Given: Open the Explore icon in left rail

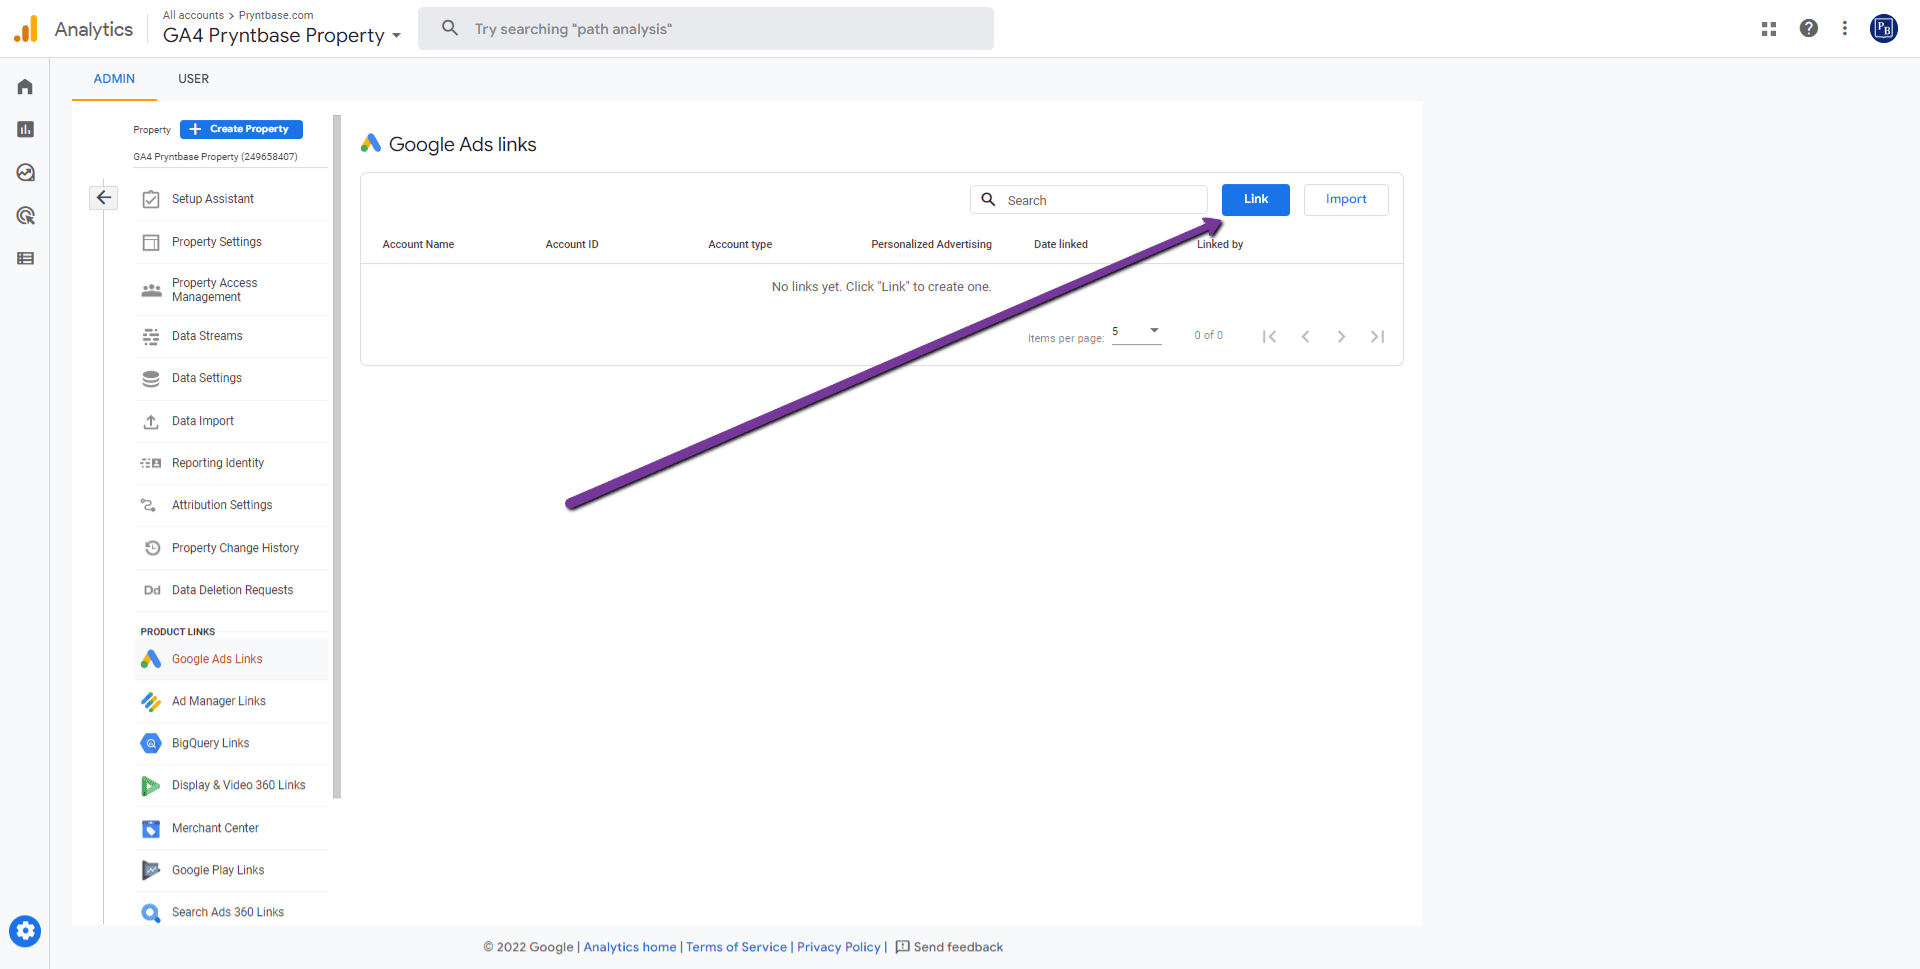Looking at the screenshot, I should pos(25,172).
